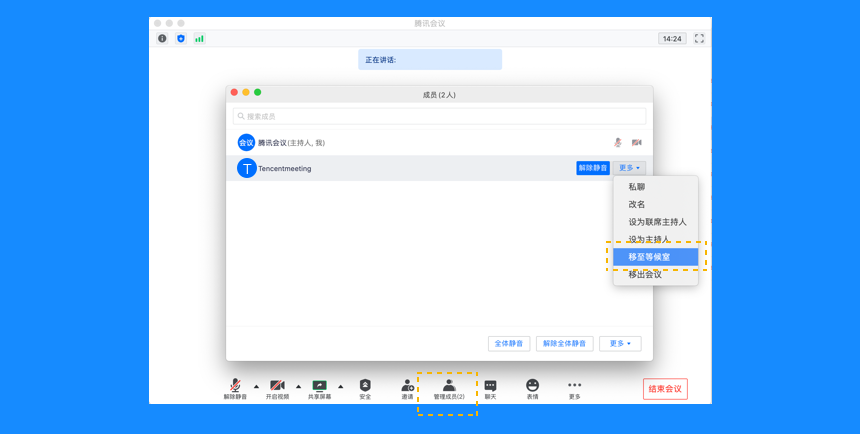Screen dimensions: 860x434
Task: Expand video options arrow beside camera
Action: click(x=298, y=386)
